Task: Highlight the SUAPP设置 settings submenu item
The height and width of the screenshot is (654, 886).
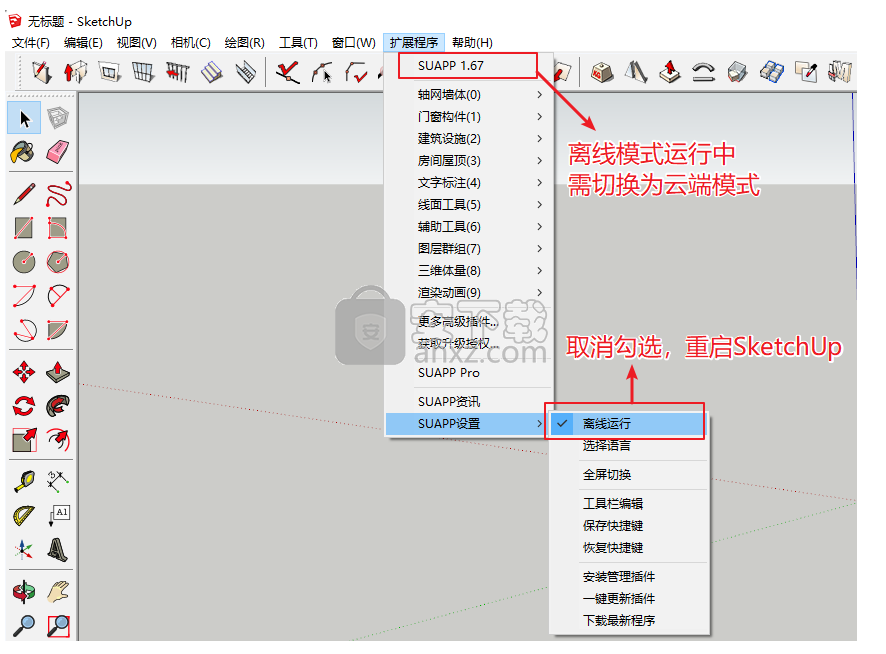Action: click(469, 423)
